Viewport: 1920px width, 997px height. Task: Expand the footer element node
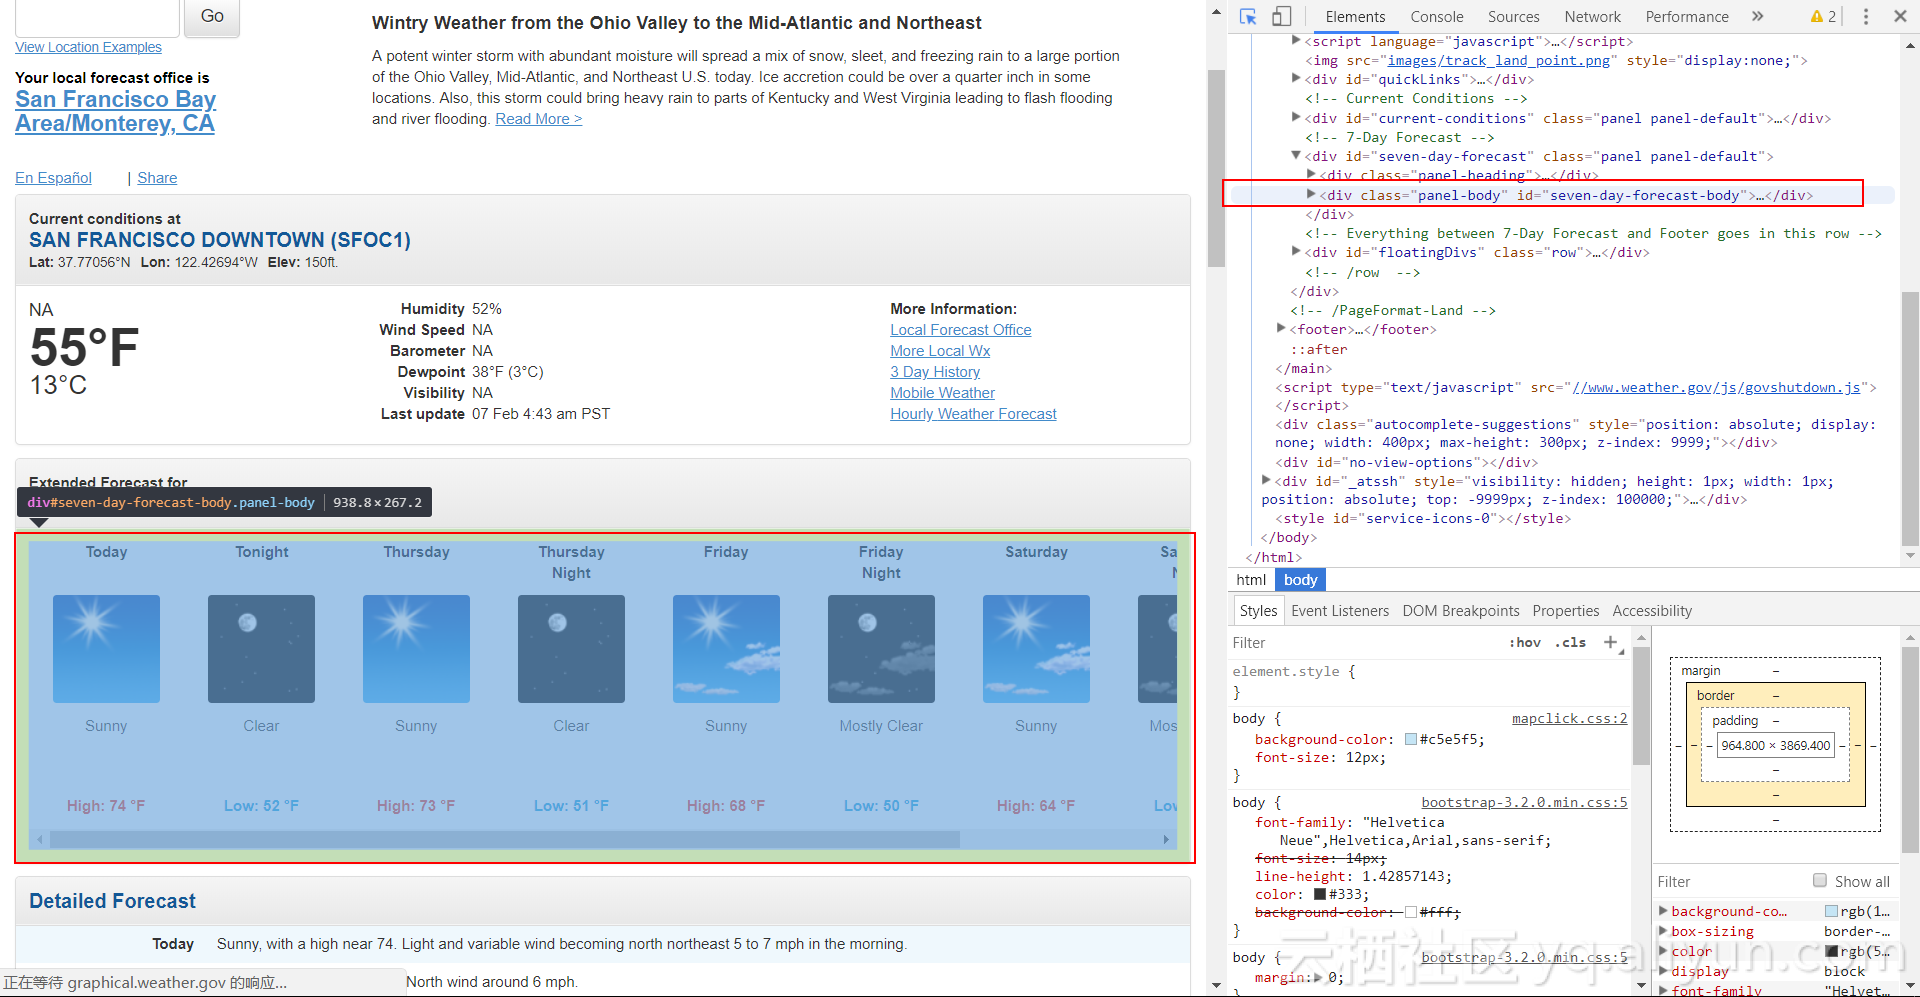point(1281,328)
